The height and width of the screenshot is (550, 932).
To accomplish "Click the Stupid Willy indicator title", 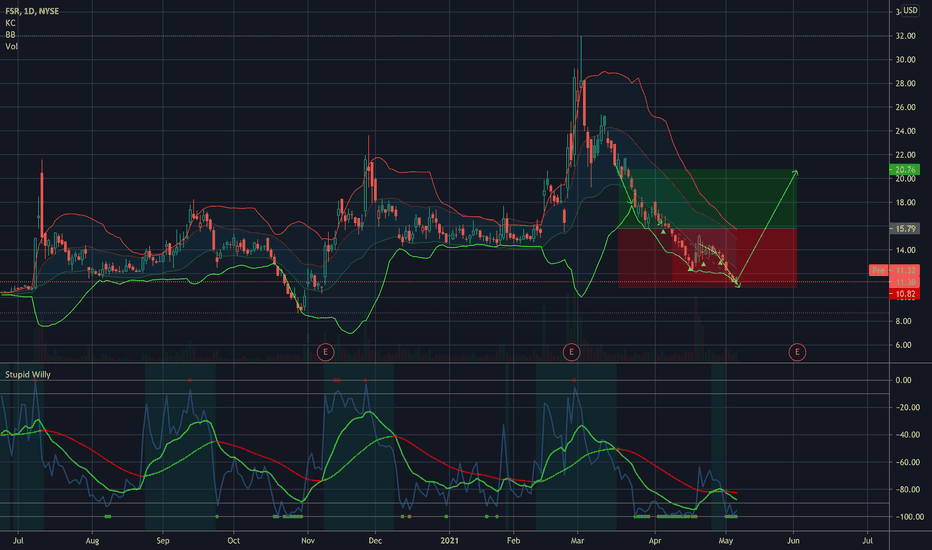I will click(x=28, y=375).
